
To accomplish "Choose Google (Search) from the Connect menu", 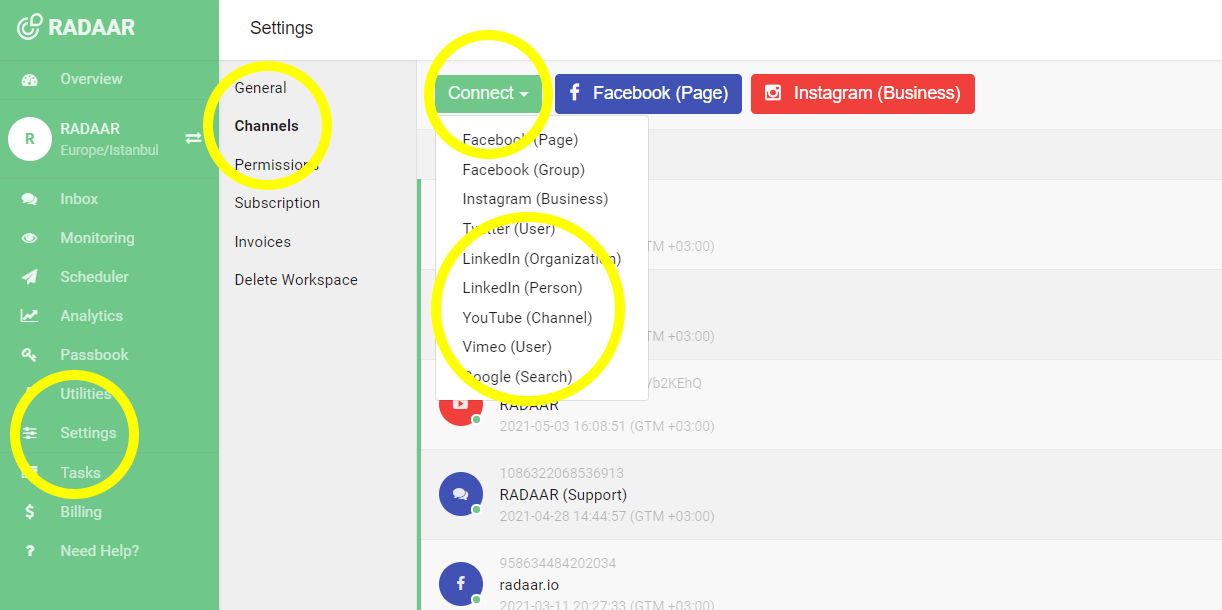I will coord(517,376).
